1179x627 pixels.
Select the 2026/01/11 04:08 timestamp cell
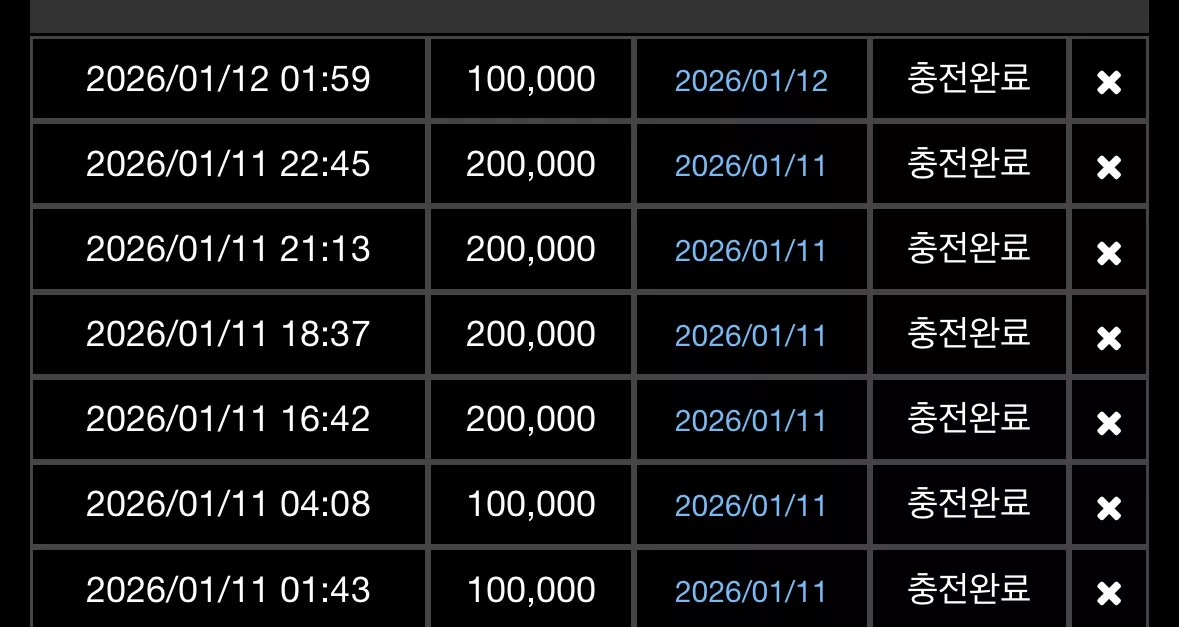(228, 504)
